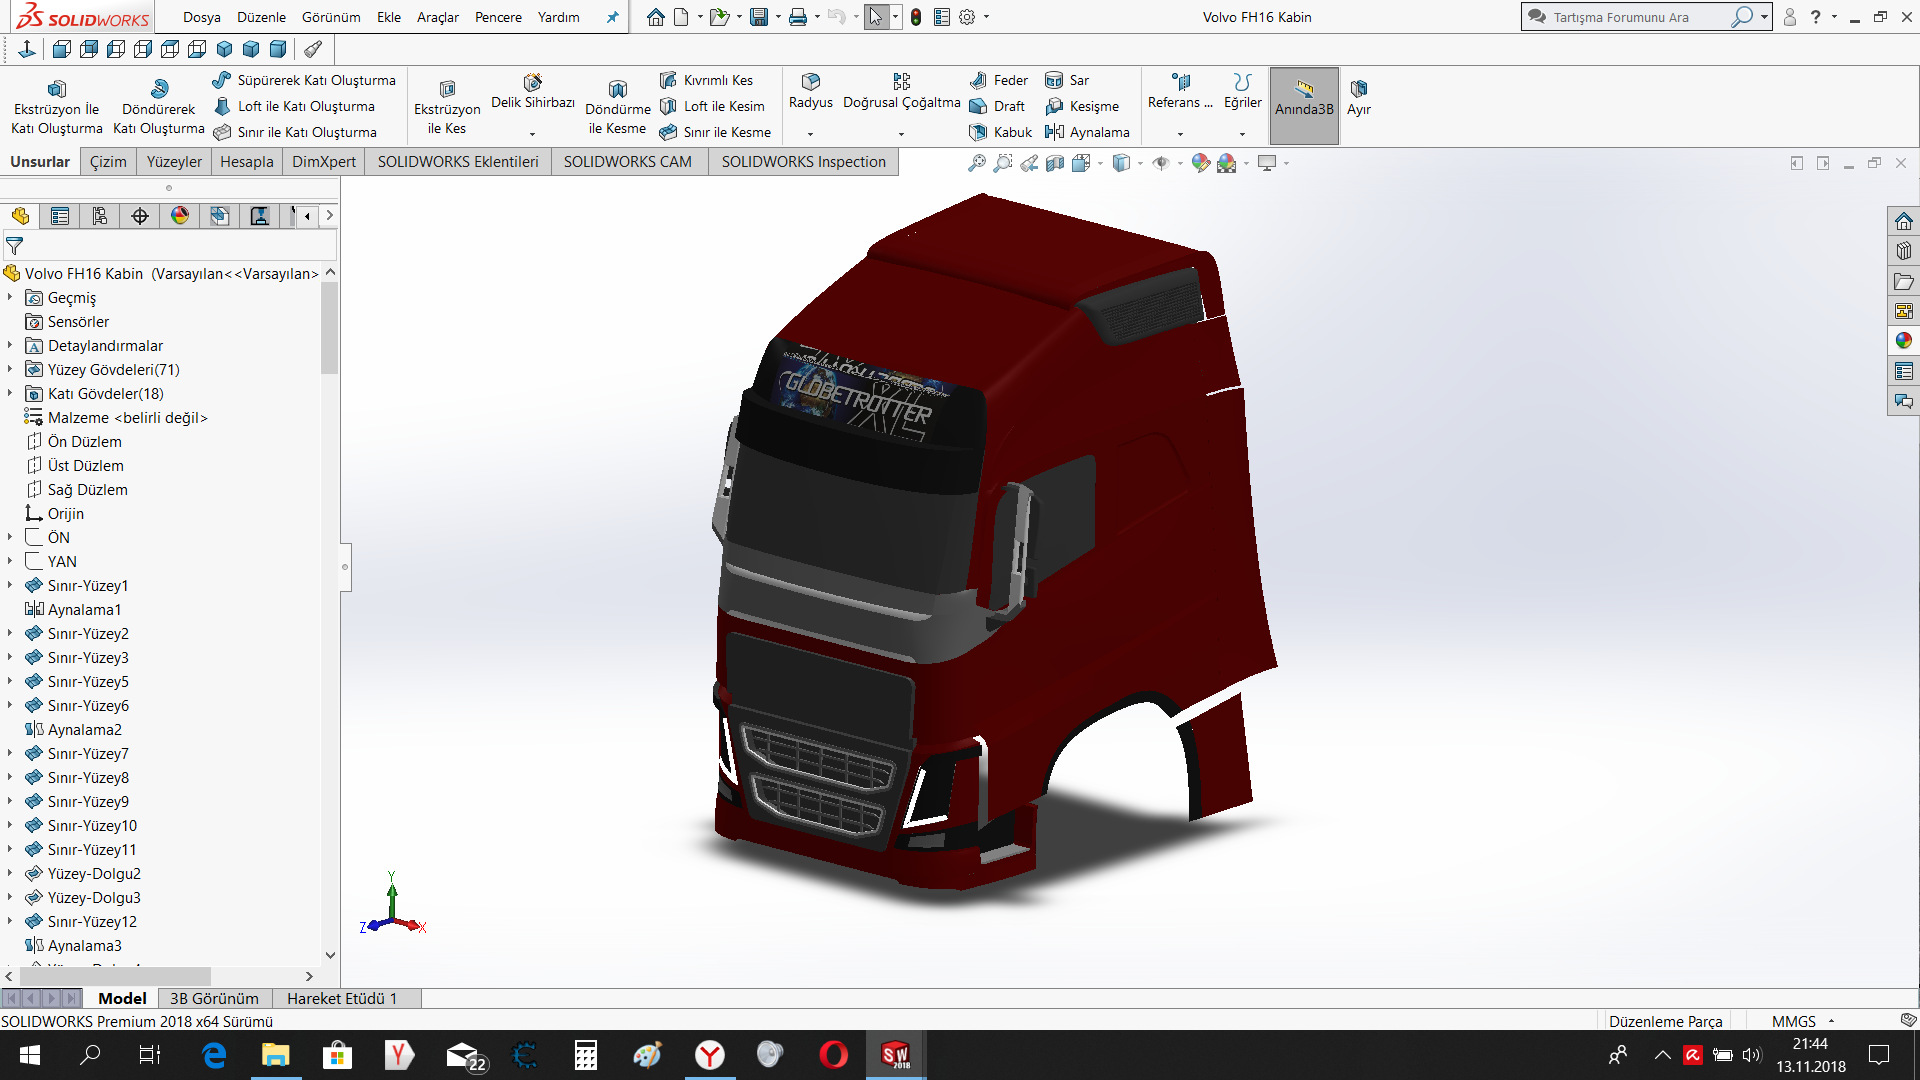Switch to Hareket Etüdü 1 tab

342,998
